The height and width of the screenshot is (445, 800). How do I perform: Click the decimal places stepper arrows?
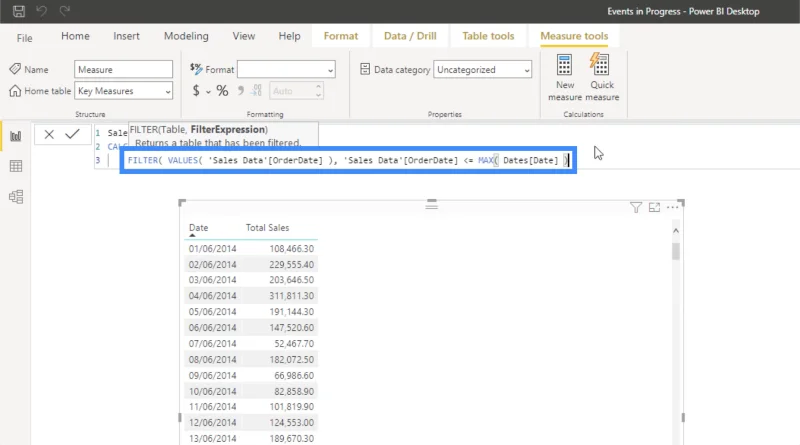click(318, 91)
